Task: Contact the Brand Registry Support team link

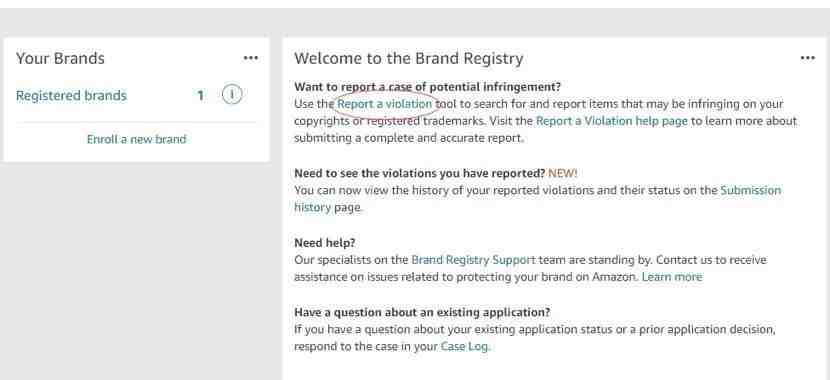Action: 474,260
